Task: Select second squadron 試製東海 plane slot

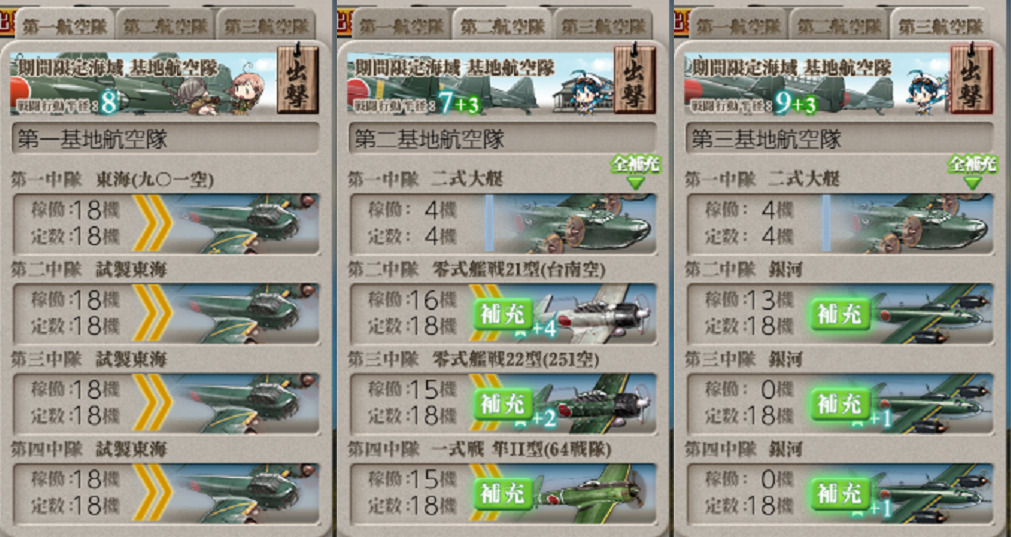Action: [x=166, y=314]
